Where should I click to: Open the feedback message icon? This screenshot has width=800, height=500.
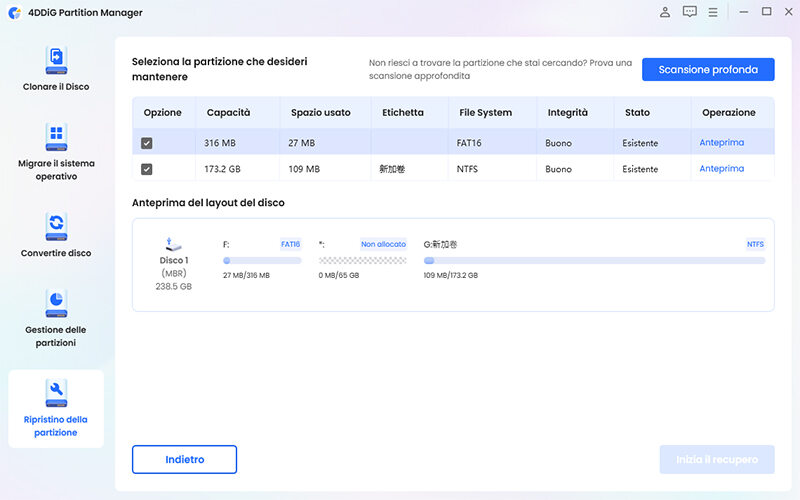(690, 12)
